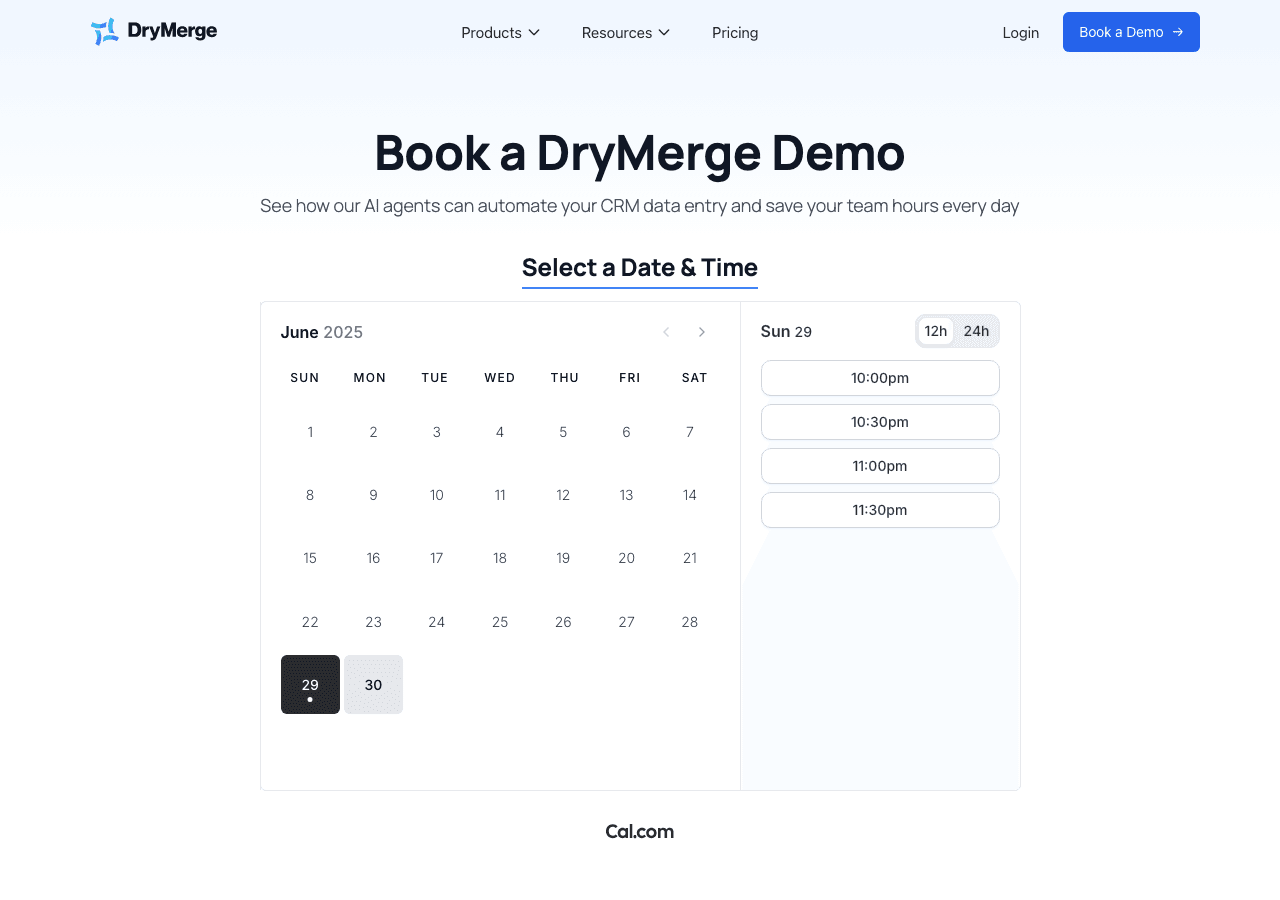Open the Pricing page
The width and height of the screenshot is (1280, 900).
(x=735, y=32)
